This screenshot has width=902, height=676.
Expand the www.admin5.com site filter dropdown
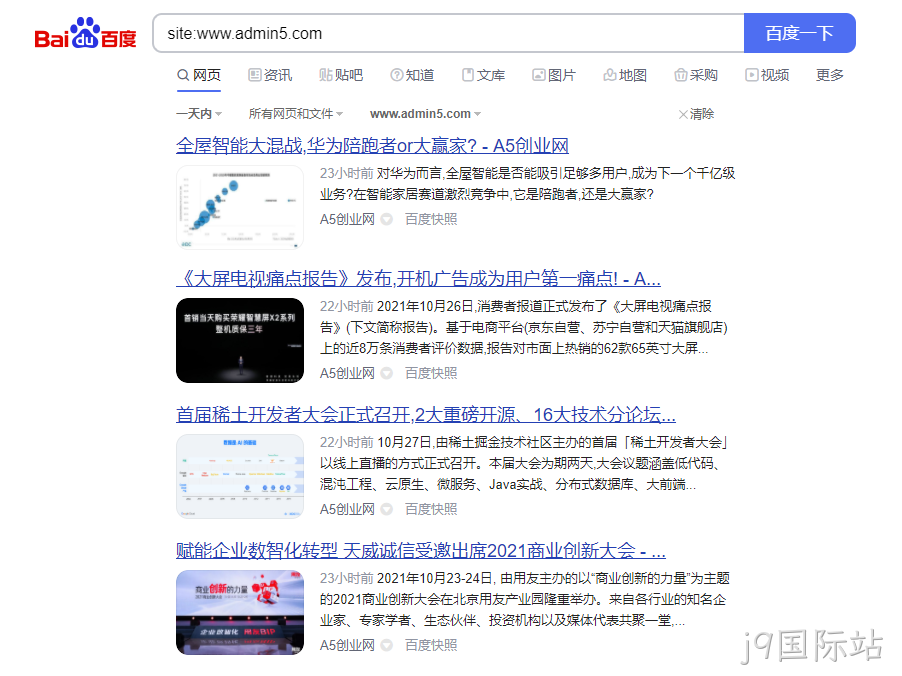pyautogui.click(x=426, y=114)
